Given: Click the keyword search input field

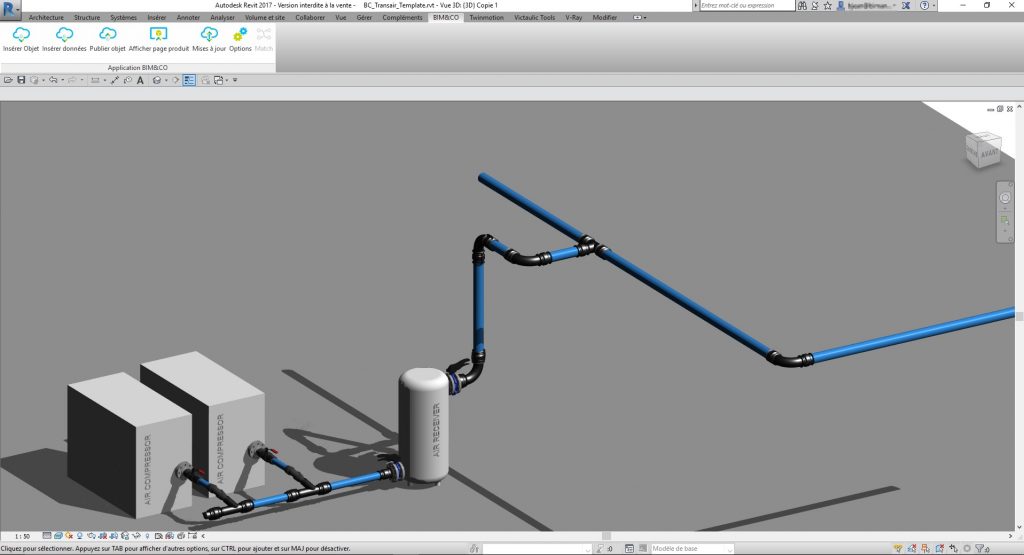Looking at the screenshot, I should click(745, 6).
